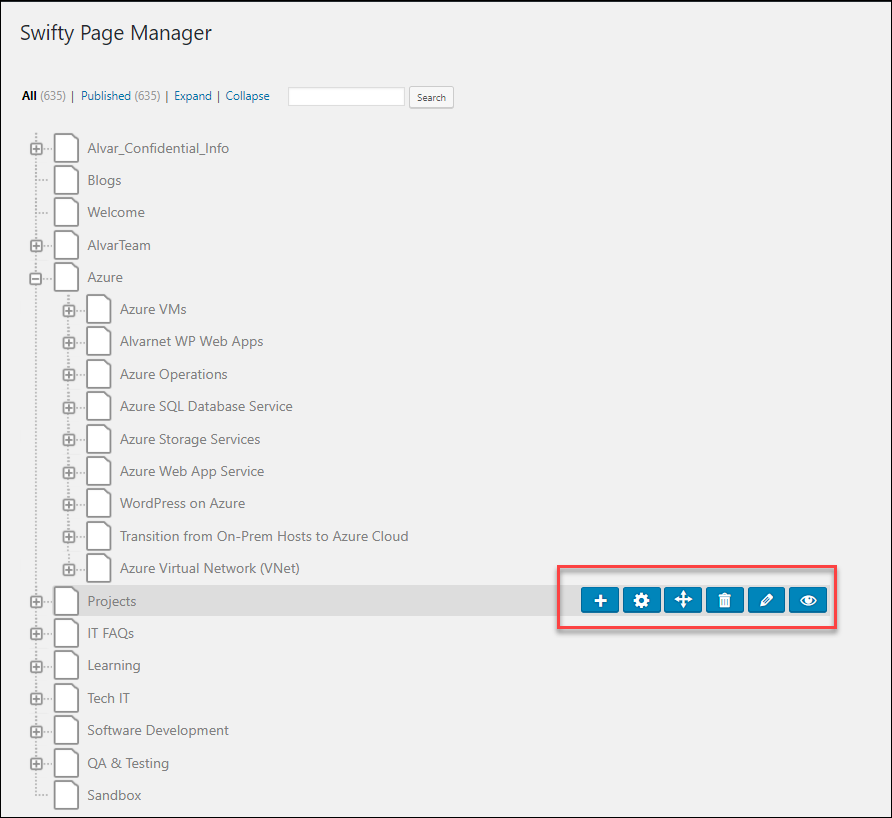The image size is (892, 818).
Task: Click the page icon beside Transition from On-Prem Hosts
Action: coord(99,536)
